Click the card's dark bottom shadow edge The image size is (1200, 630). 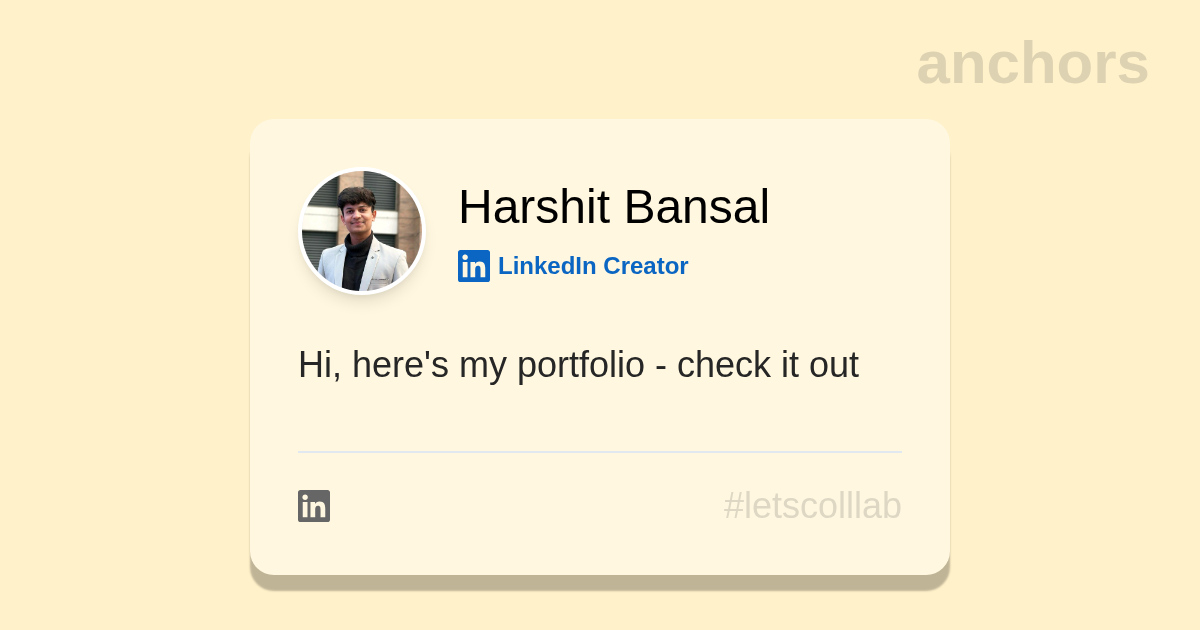(x=600, y=583)
